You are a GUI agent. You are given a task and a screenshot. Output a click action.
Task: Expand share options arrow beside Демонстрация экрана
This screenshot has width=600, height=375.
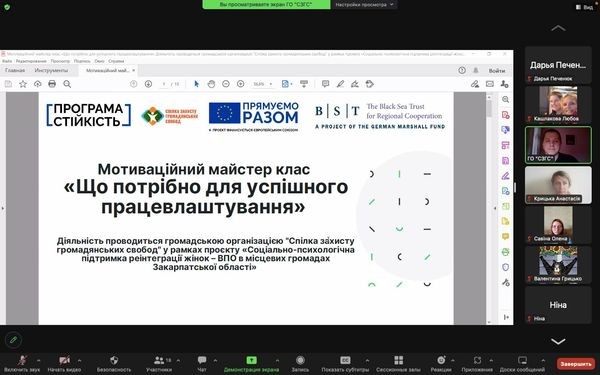277,360
